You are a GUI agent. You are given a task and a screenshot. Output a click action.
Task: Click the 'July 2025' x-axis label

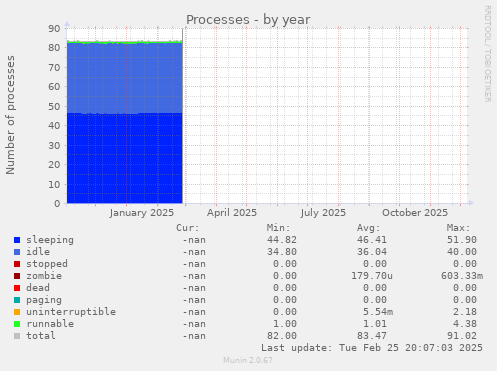(323, 213)
